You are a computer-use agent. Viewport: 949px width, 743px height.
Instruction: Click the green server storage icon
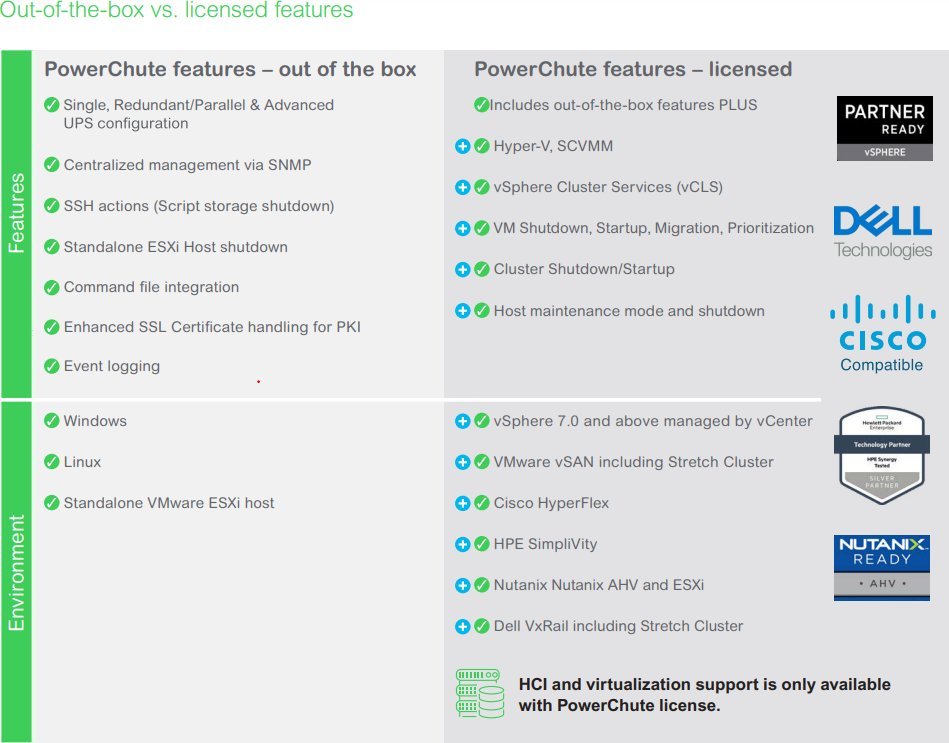[x=480, y=693]
